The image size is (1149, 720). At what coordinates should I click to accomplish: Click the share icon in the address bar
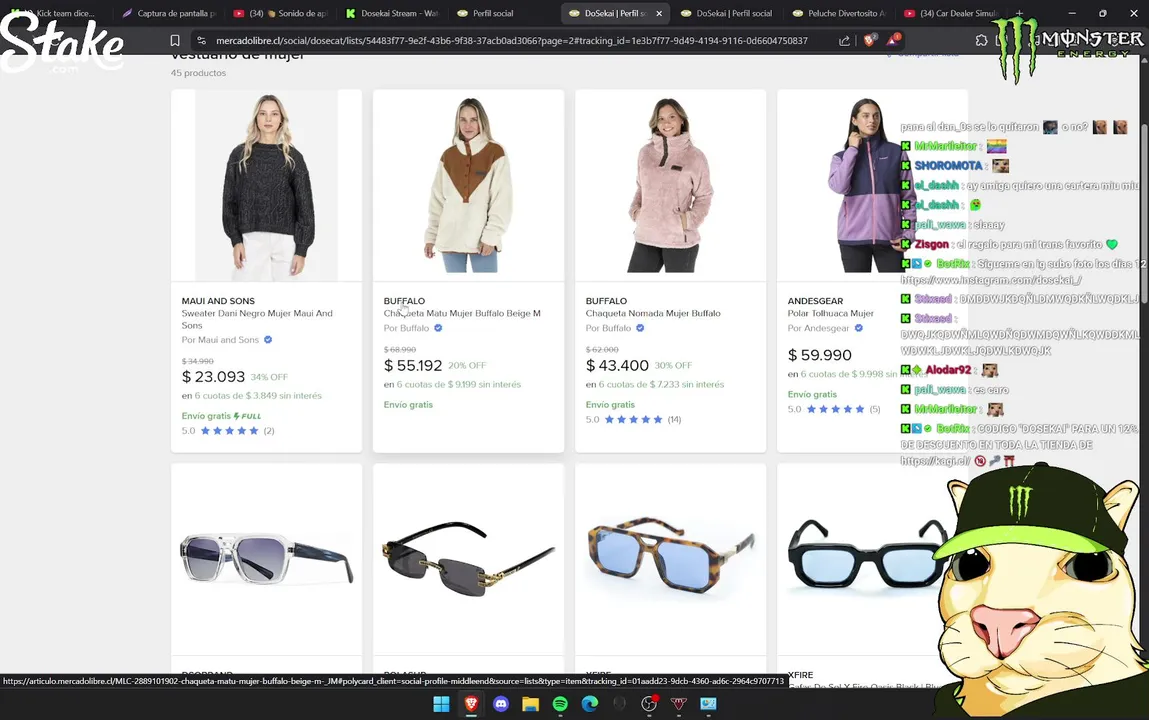click(844, 41)
